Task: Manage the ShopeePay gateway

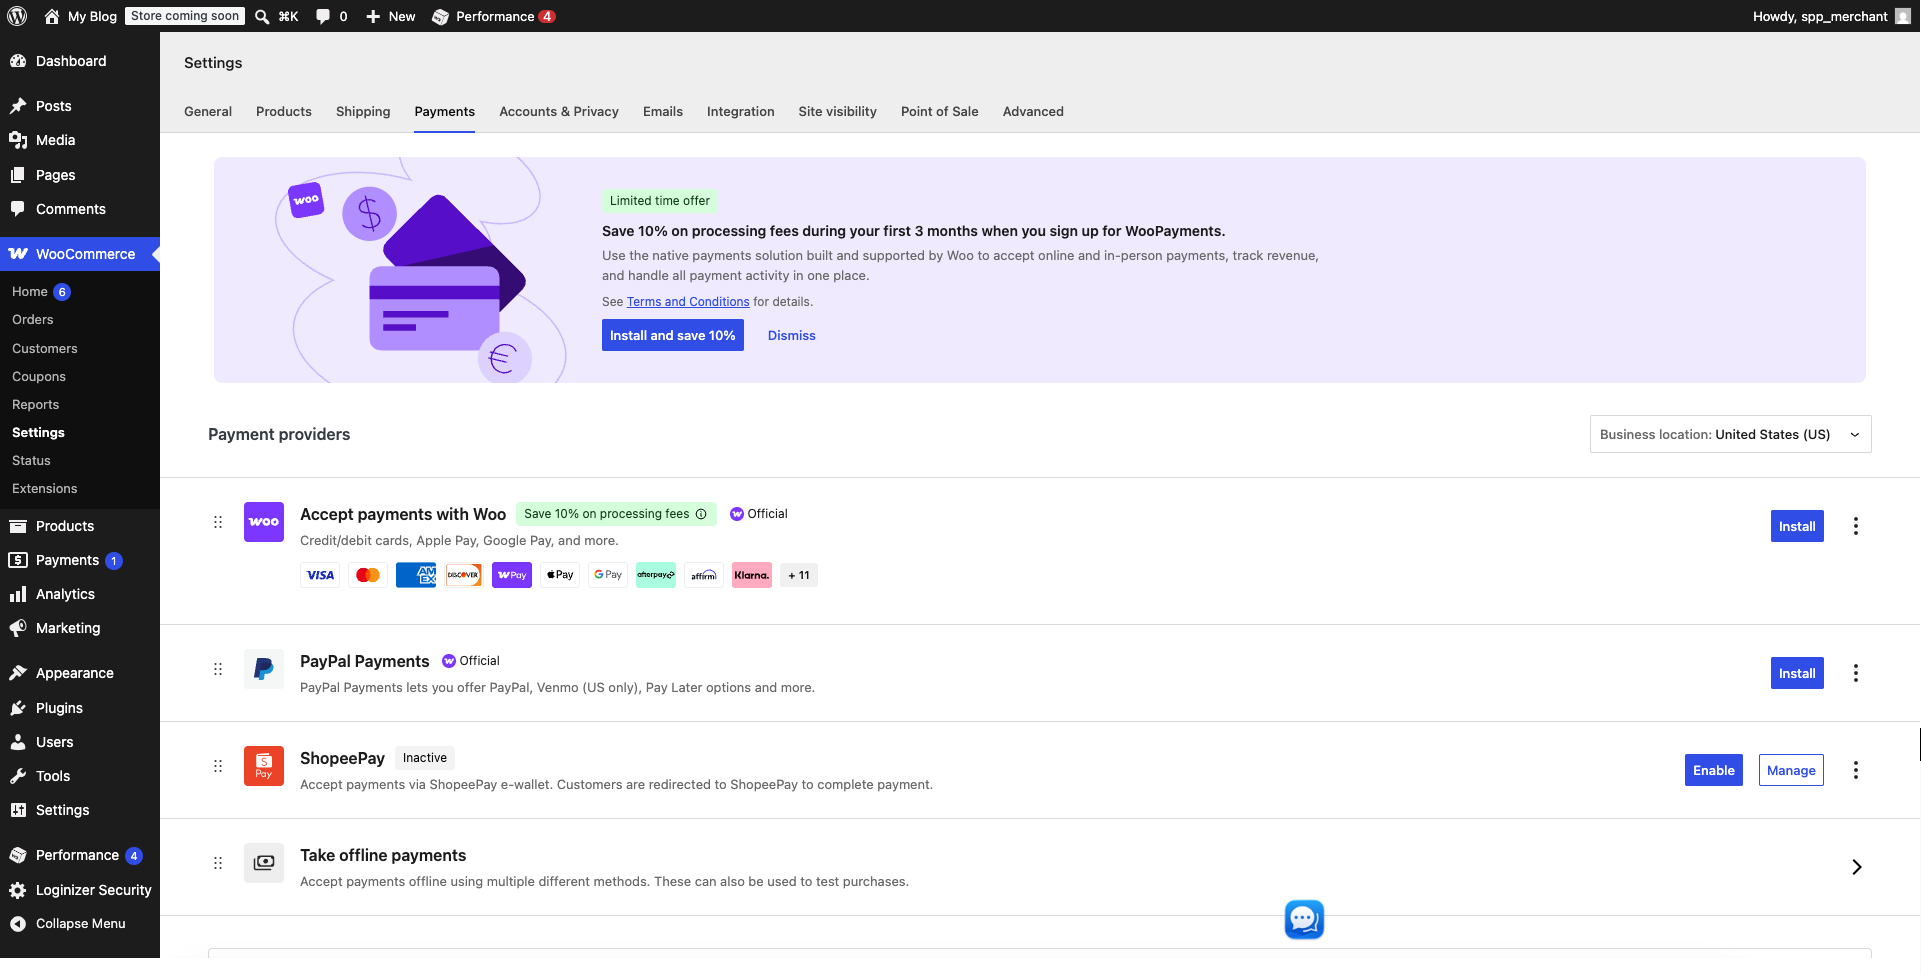Action: pyautogui.click(x=1791, y=770)
